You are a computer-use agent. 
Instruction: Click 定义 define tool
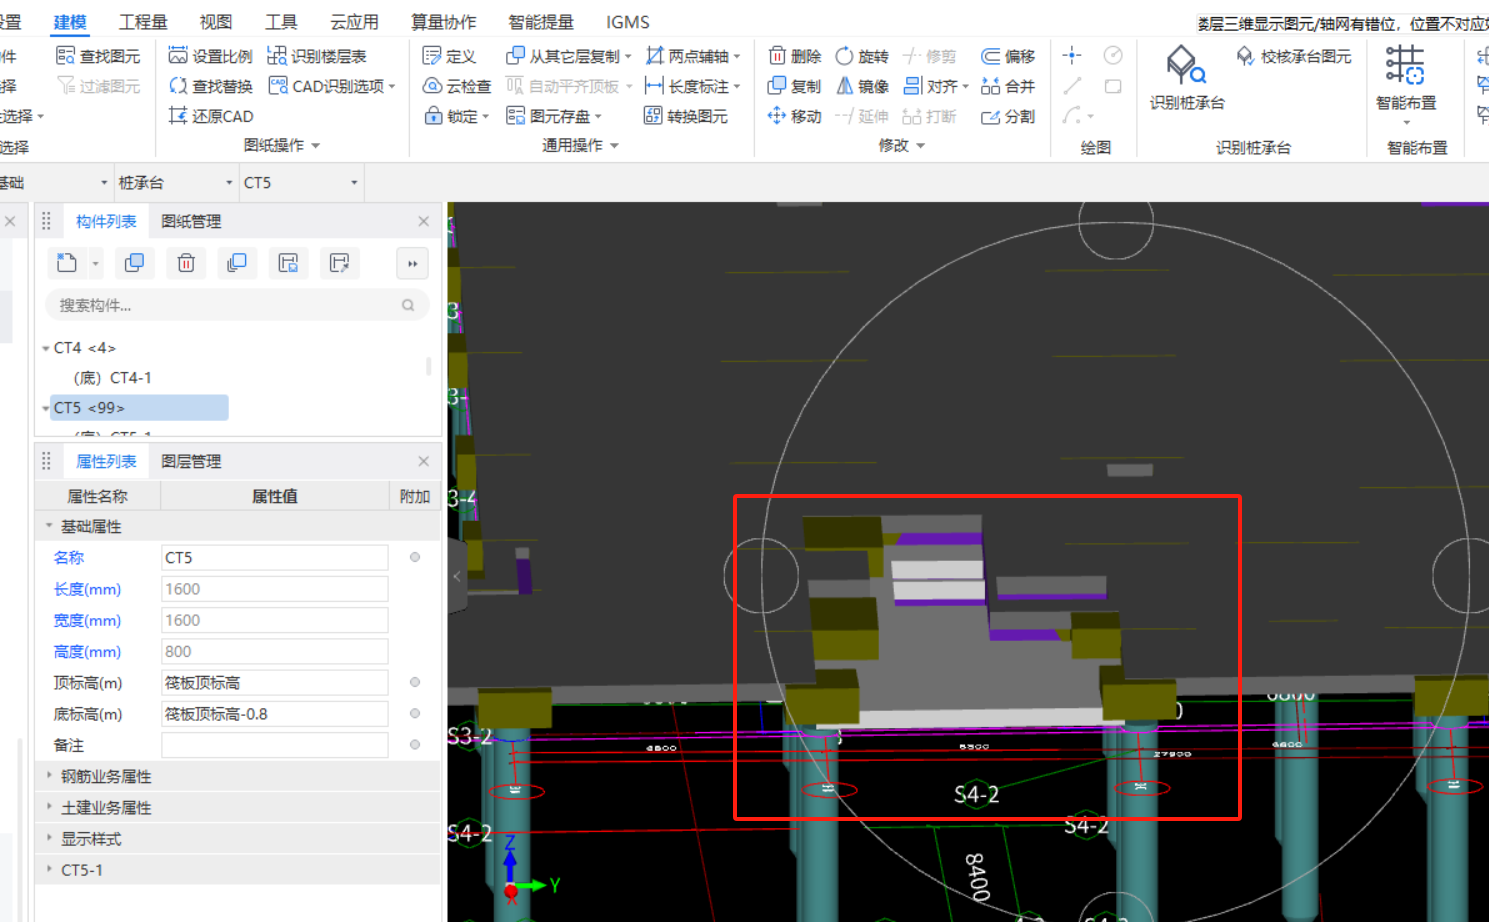(x=449, y=56)
